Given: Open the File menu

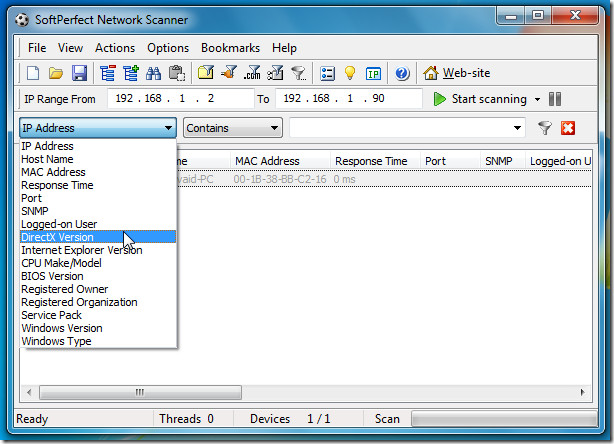Looking at the screenshot, I should pos(37,48).
